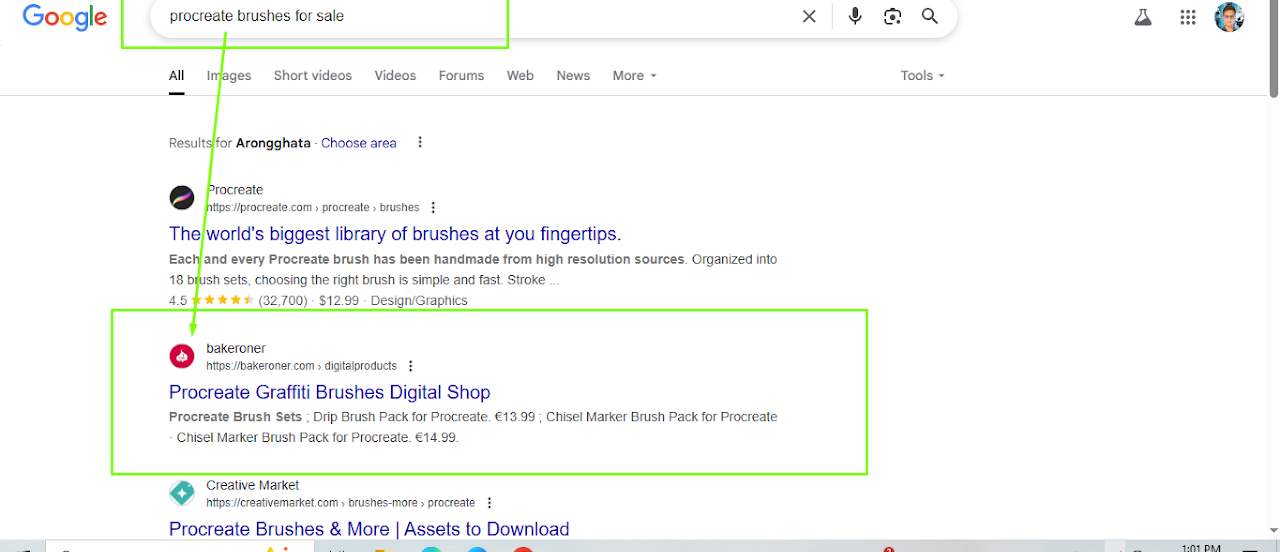This screenshot has width=1280, height=552.
Task: Open Google Lens image search
Action: [x=892, y=16]
